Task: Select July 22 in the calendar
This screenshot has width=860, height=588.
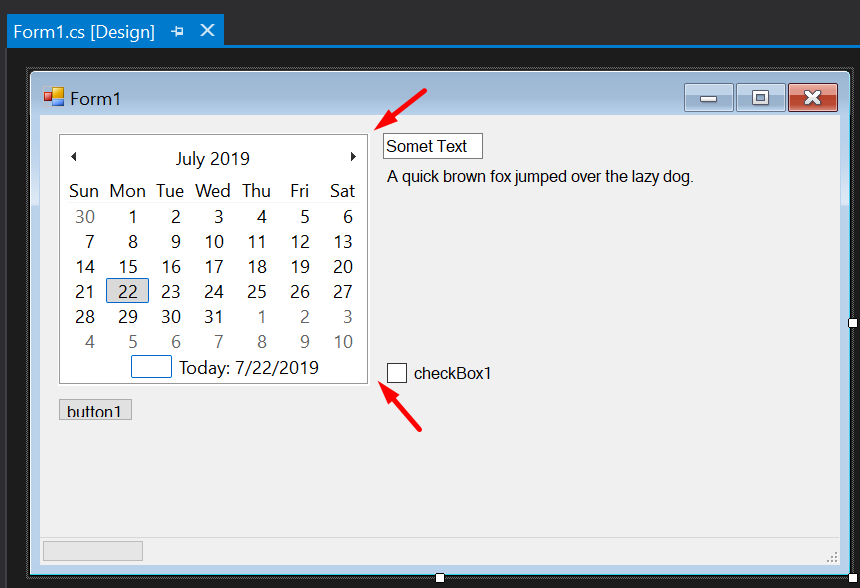Action: (127, 291)
